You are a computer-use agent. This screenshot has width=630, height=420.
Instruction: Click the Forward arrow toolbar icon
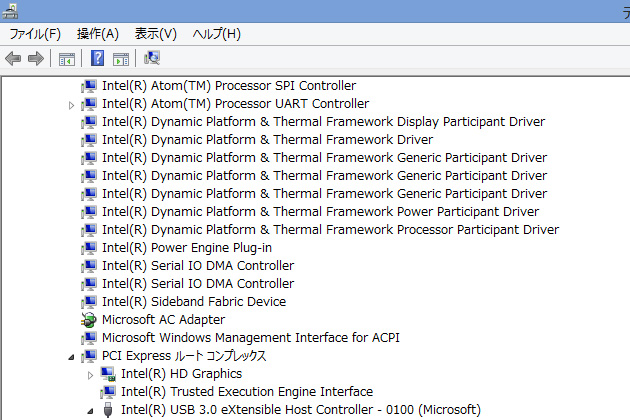[35, 59]
